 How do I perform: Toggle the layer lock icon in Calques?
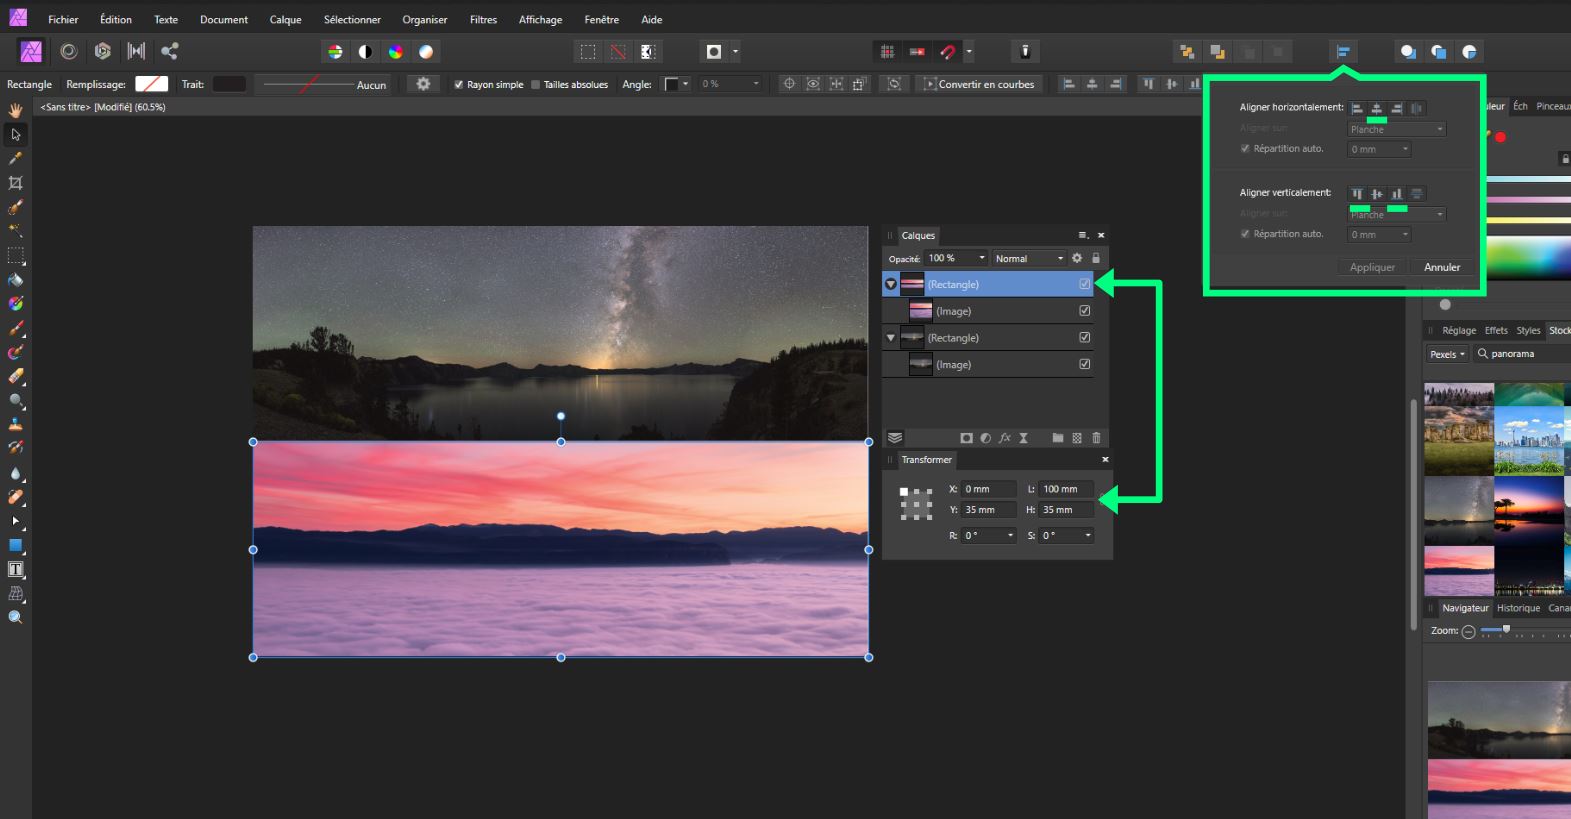(x=1096, y=258)
